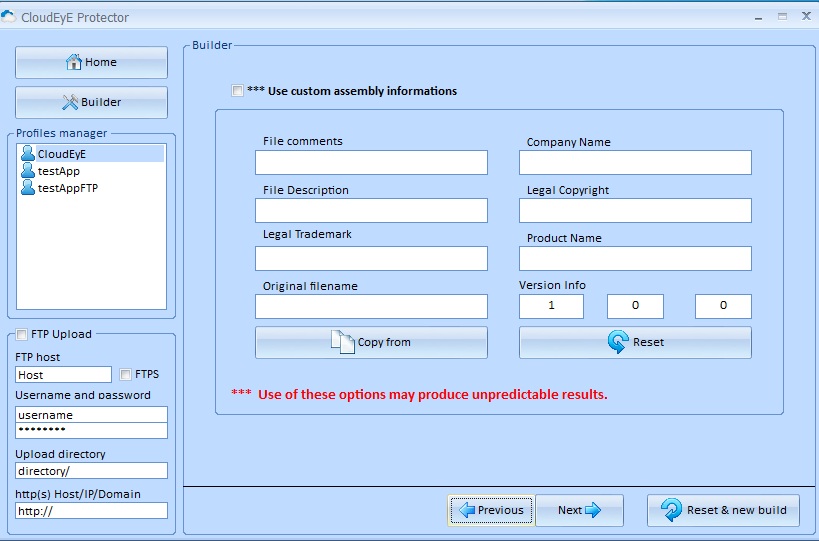This screenshot has height=541, width=819.
Task: Close the CloudEyE Protector window
Action: click(x=806, y=16)
